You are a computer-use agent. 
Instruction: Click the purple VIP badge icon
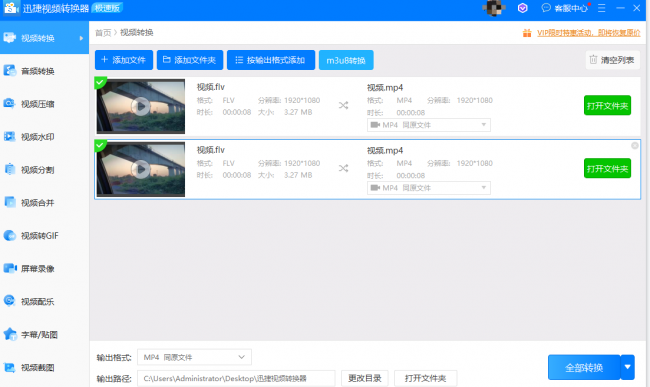tap(523, 8)
